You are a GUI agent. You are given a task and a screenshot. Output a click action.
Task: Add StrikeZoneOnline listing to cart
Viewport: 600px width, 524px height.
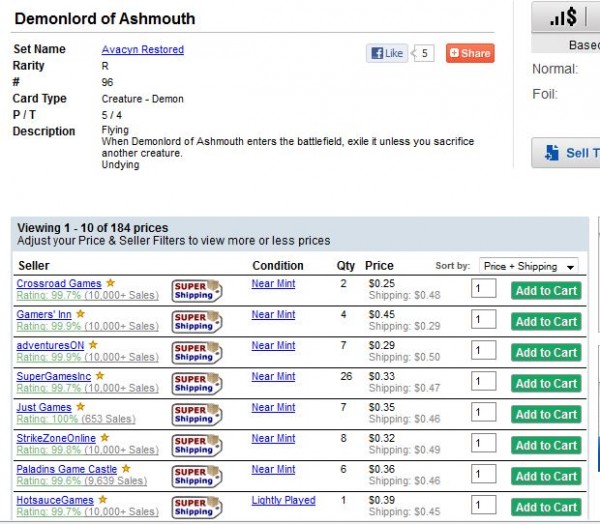[x=545, y=445]
